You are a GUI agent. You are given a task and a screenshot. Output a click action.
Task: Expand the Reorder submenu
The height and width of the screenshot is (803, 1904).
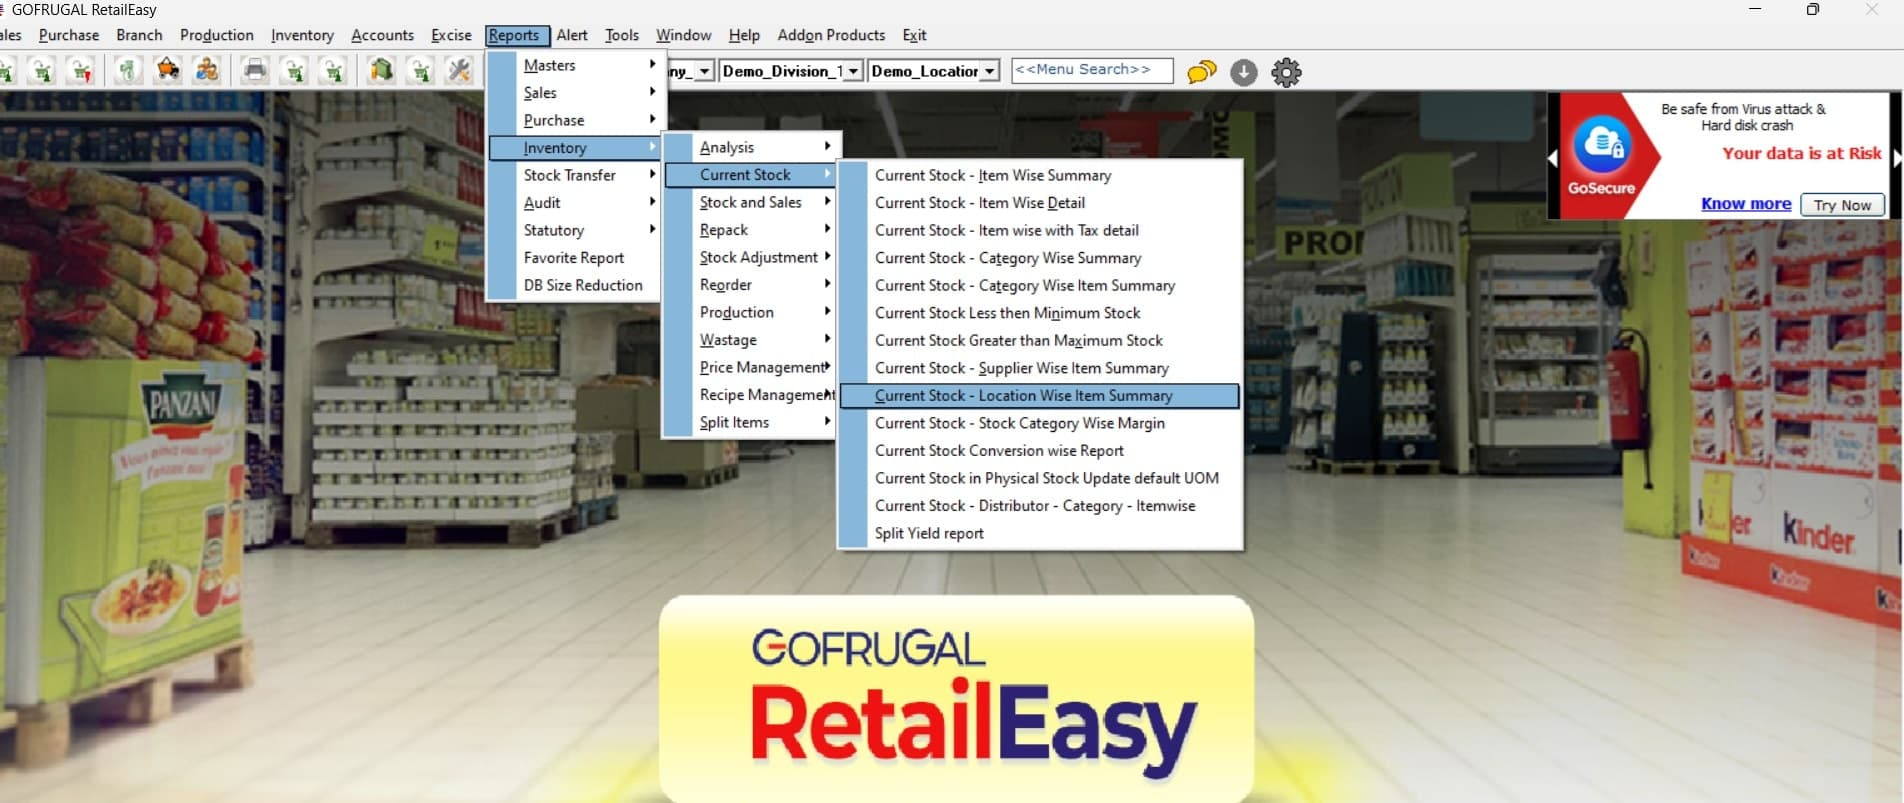[750, 285]
